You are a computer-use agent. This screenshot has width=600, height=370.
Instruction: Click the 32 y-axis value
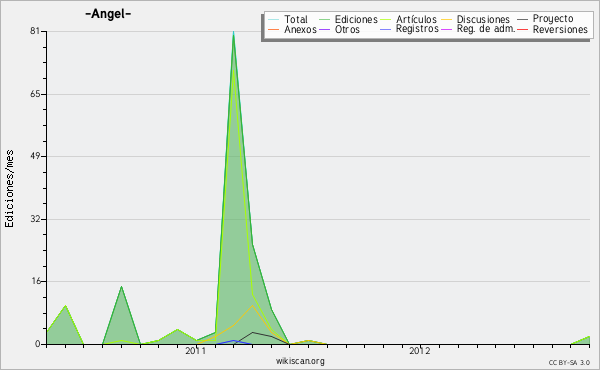[x=35, y=219]
